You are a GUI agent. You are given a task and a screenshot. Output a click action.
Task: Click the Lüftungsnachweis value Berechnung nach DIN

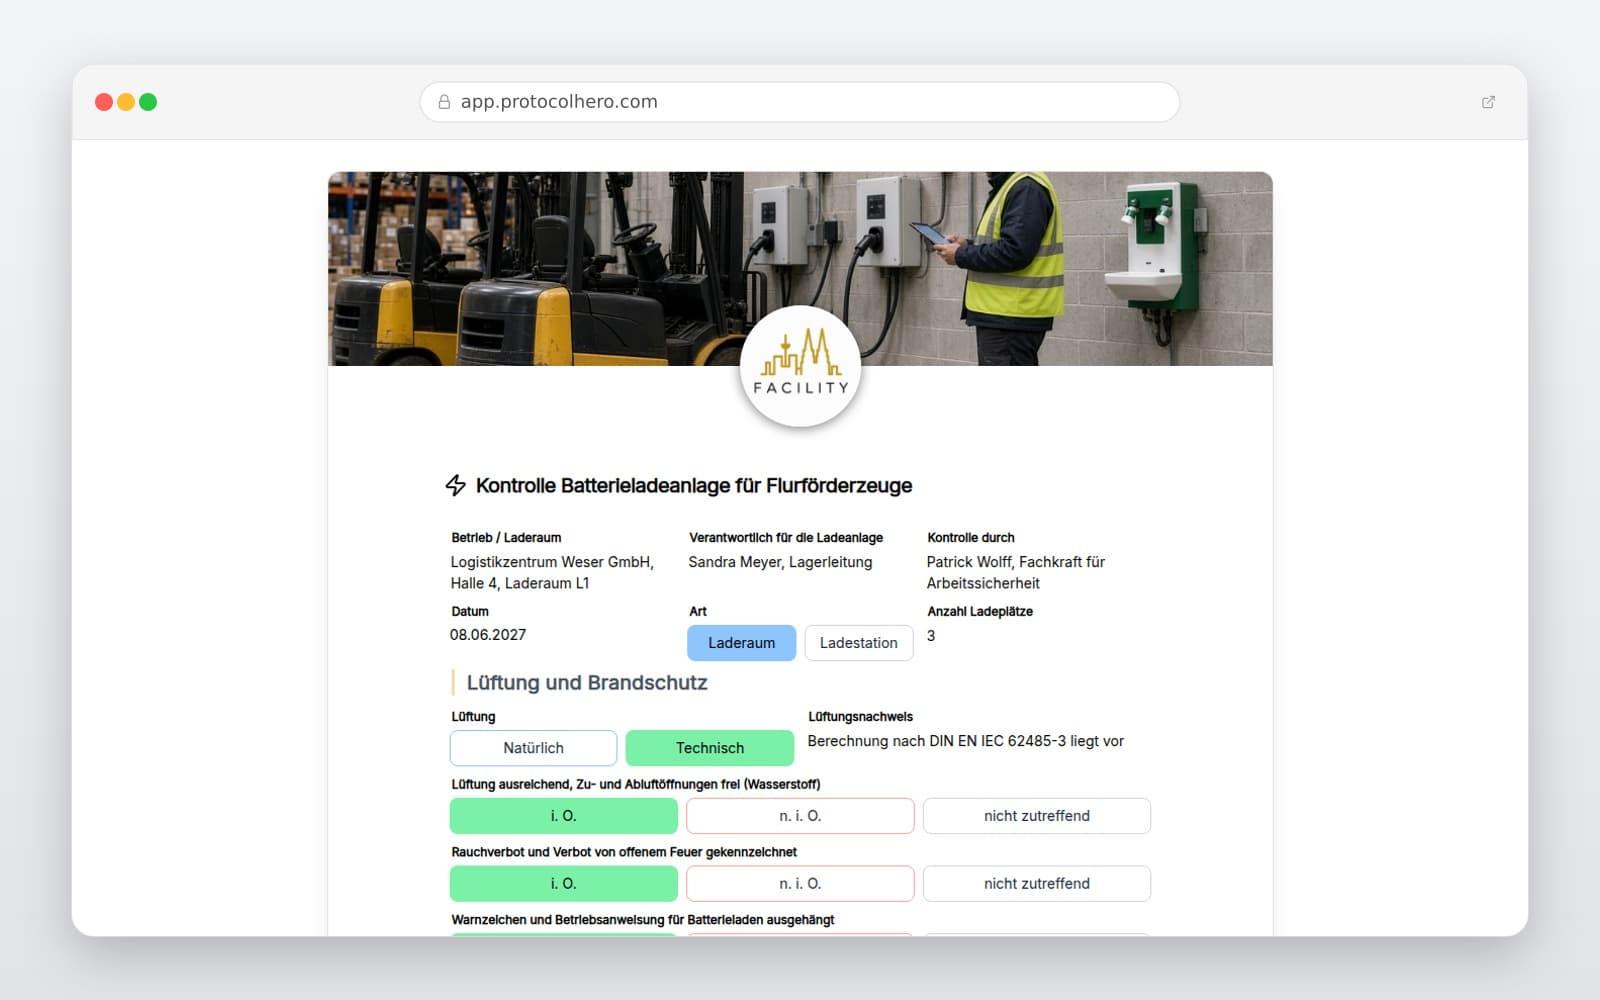(x=966, y=741)
